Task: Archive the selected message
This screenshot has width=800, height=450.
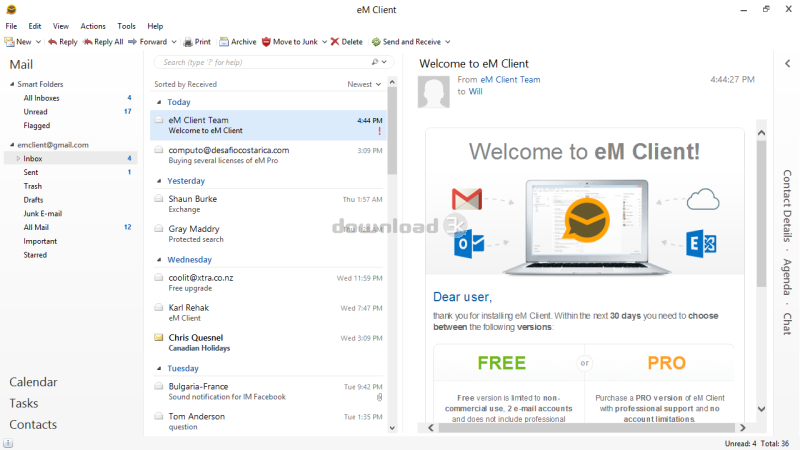Action: [x=238, y=42]
